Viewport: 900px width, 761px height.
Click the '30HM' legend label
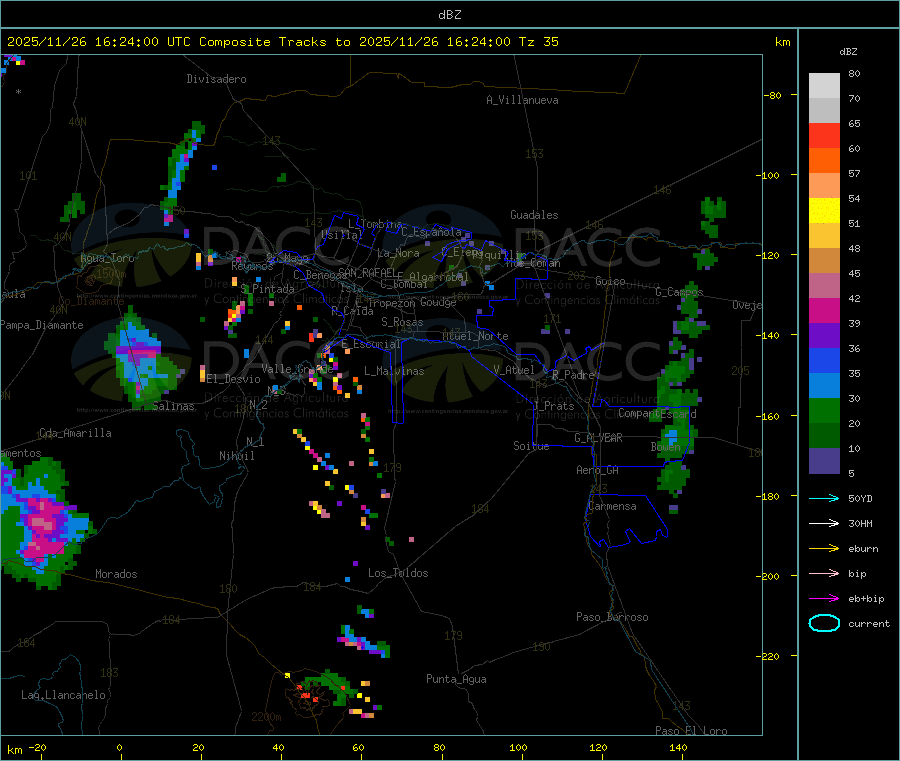coord(860,523)
